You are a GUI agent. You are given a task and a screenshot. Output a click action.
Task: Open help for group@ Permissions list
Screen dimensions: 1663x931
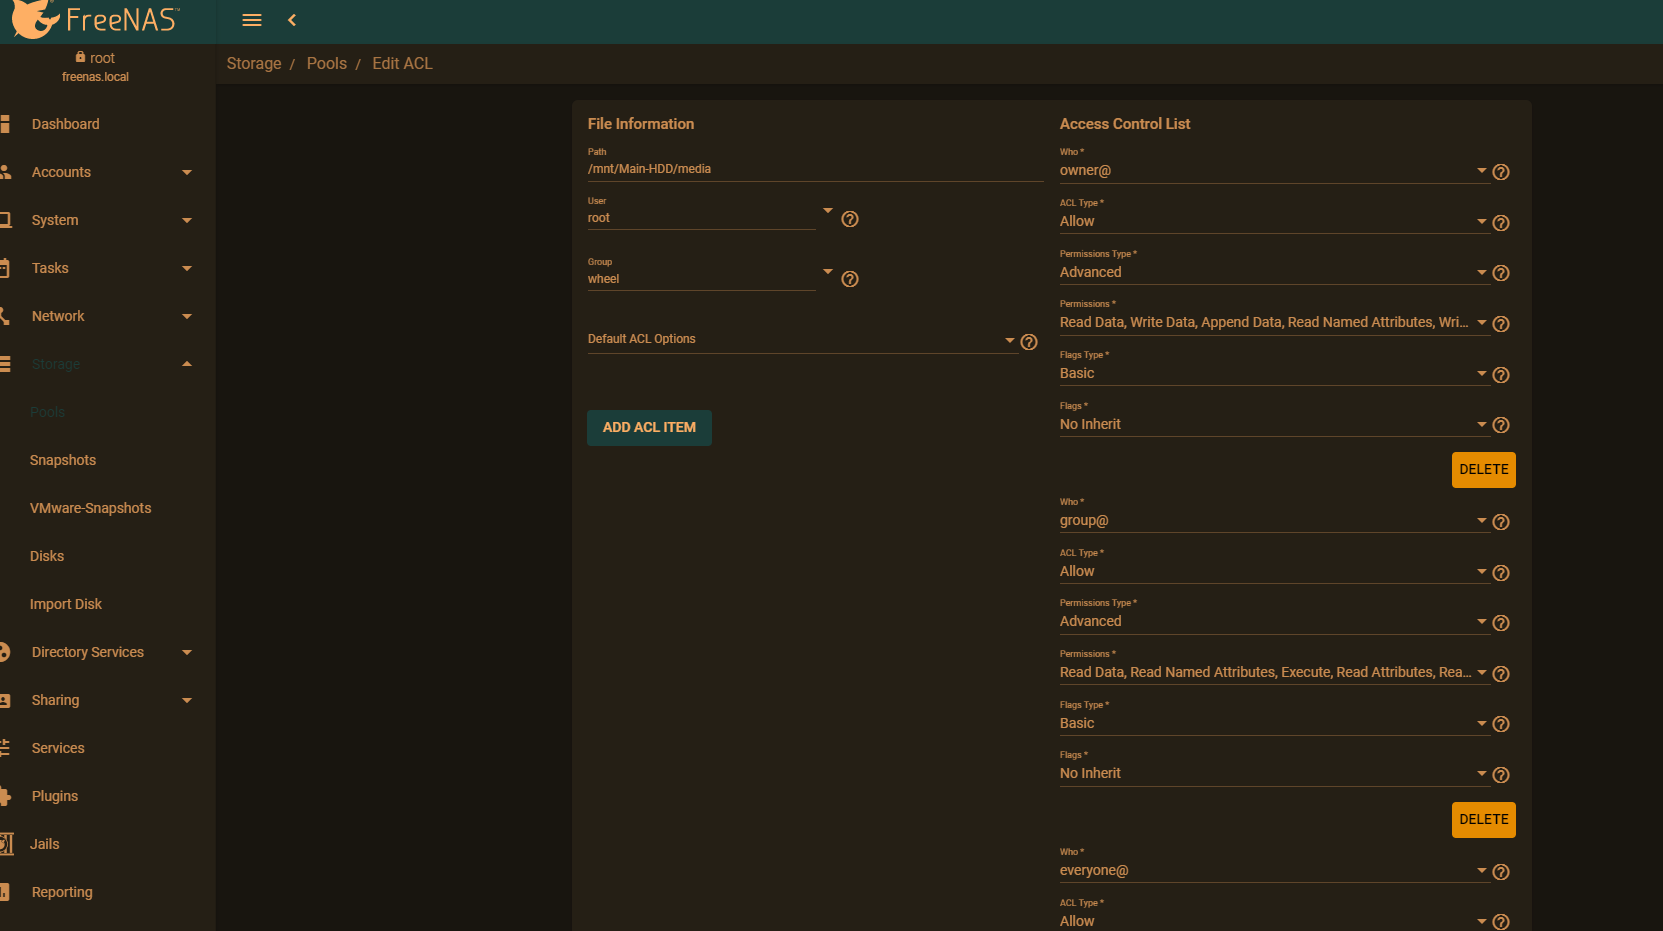[1501, 674]
